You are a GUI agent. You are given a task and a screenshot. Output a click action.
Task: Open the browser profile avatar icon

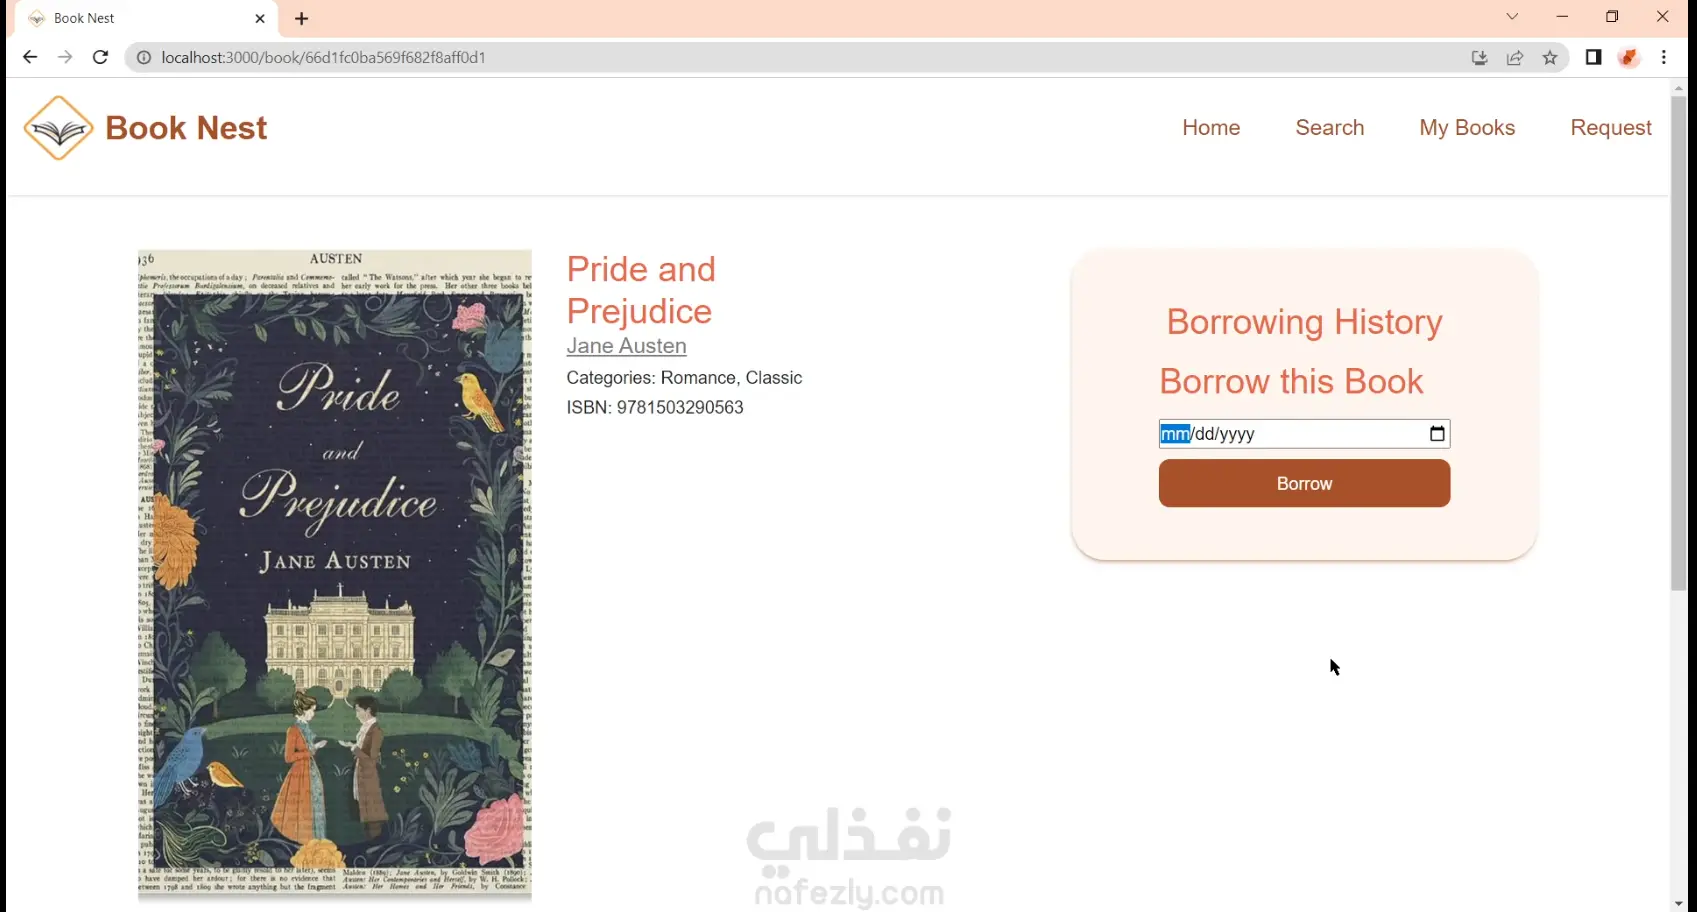point(1629,57)
